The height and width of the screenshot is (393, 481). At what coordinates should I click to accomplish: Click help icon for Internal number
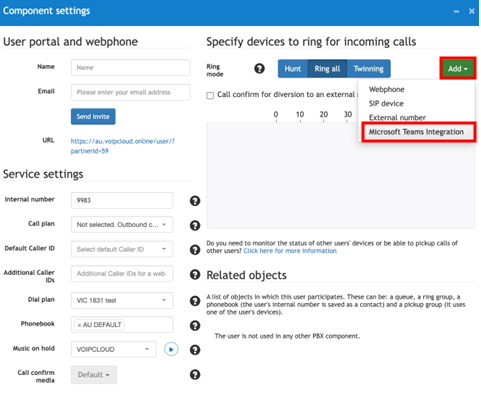[x=195, y=201]
